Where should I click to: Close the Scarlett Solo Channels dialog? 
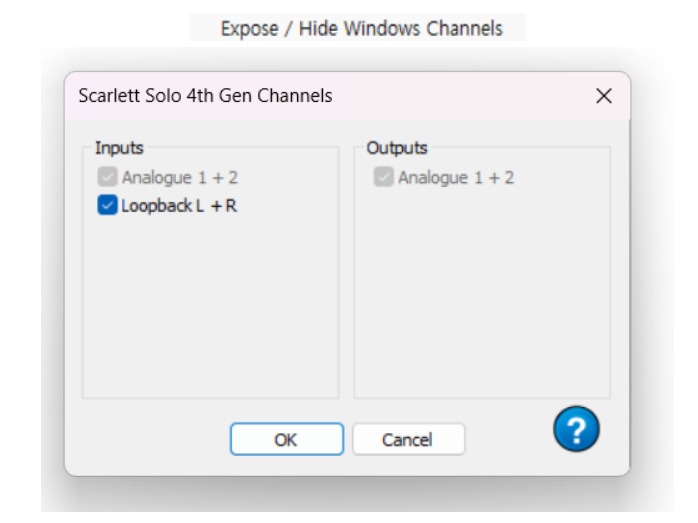[604, 96]
